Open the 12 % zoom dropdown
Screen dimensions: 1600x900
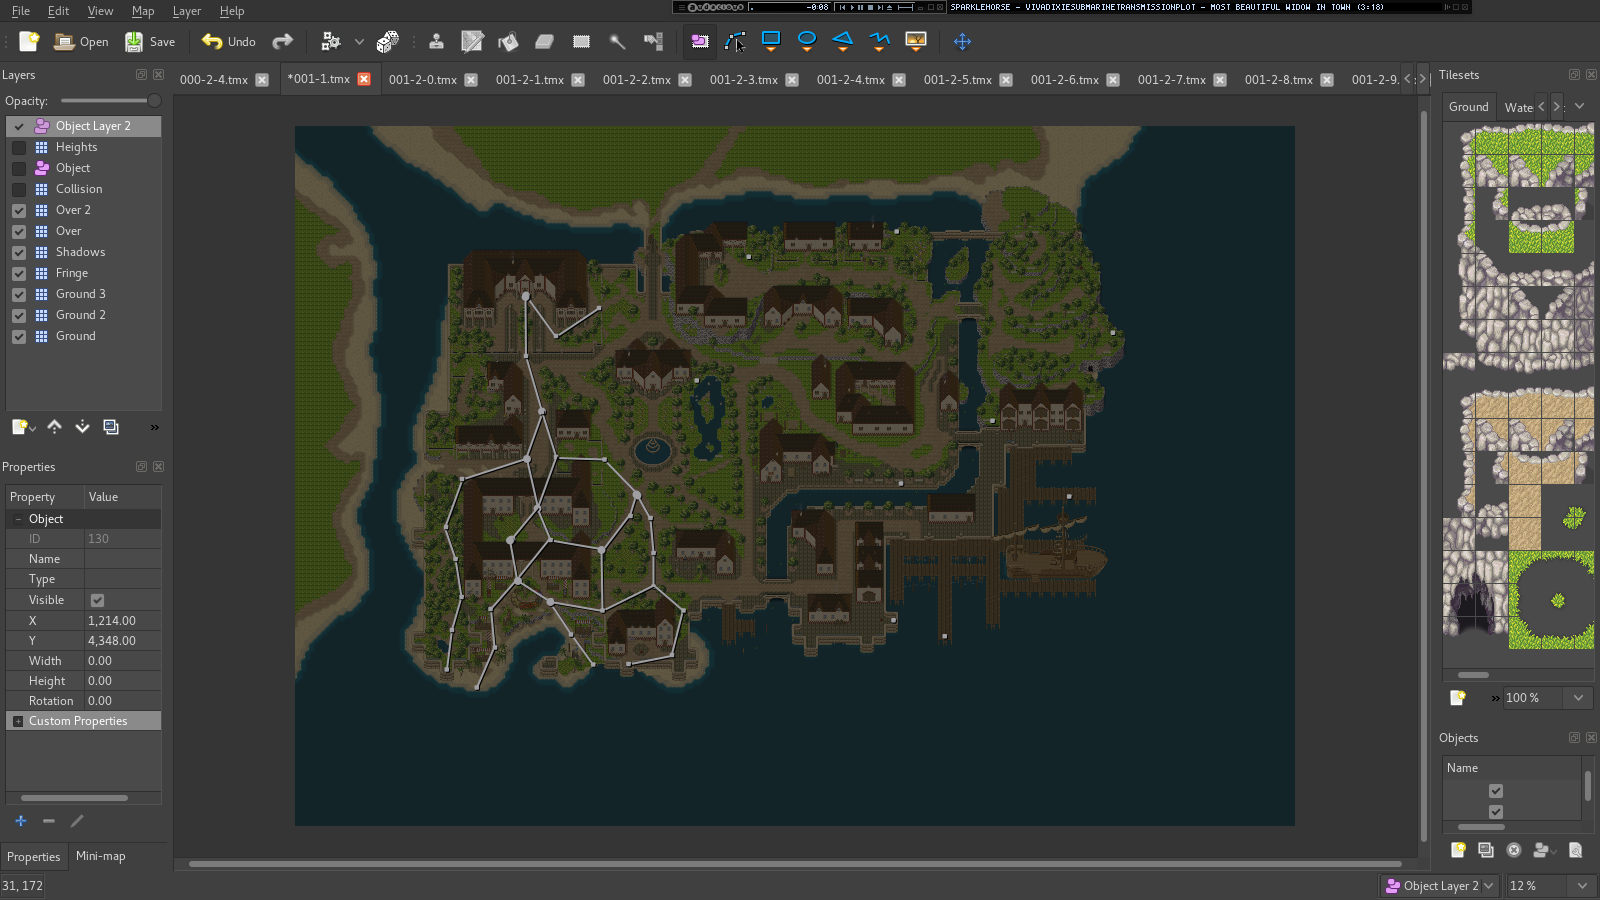[x=1550, y=886]
